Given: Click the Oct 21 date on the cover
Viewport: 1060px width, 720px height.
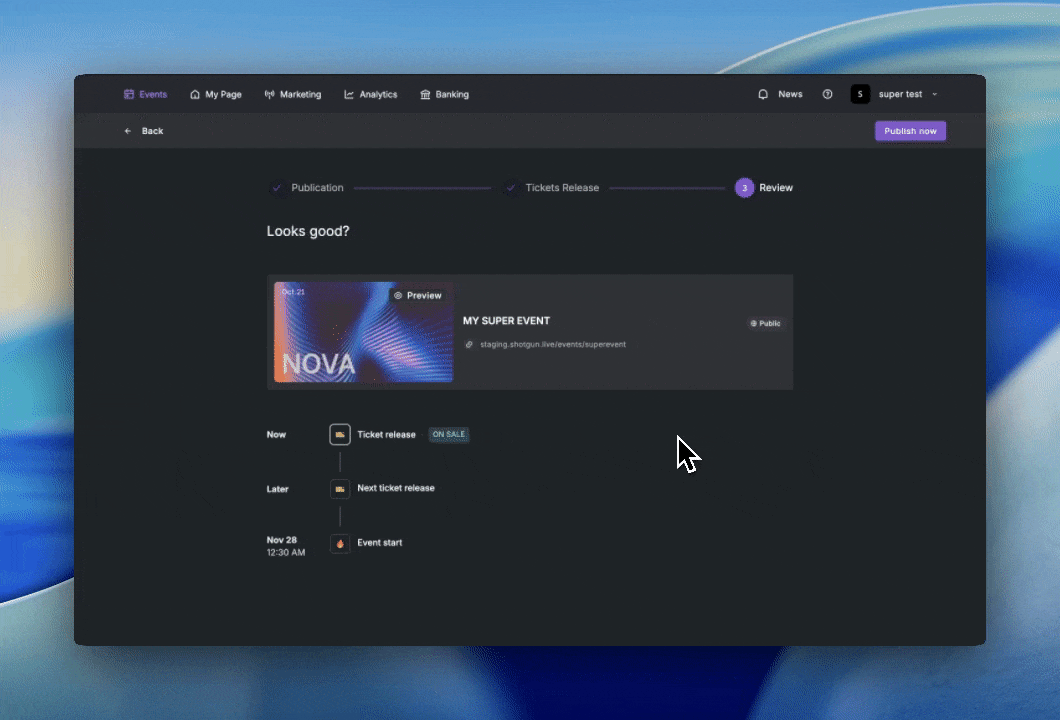Looking at the screenshot, I should 293,292.
